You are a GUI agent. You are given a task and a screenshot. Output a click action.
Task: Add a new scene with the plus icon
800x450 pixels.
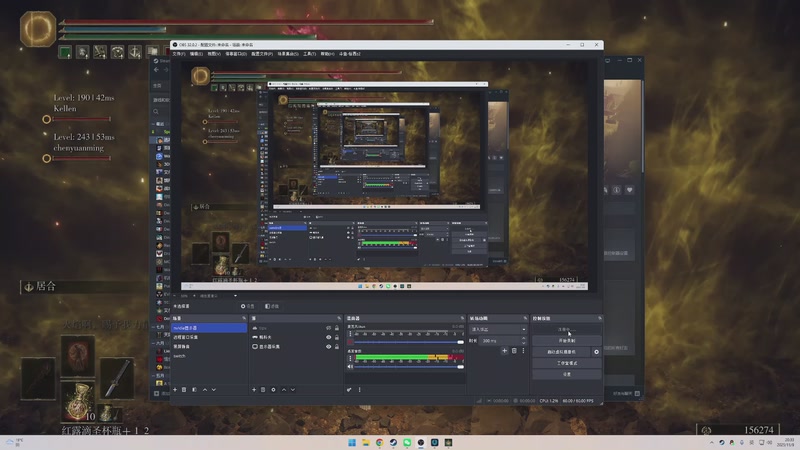coord(175,389)
